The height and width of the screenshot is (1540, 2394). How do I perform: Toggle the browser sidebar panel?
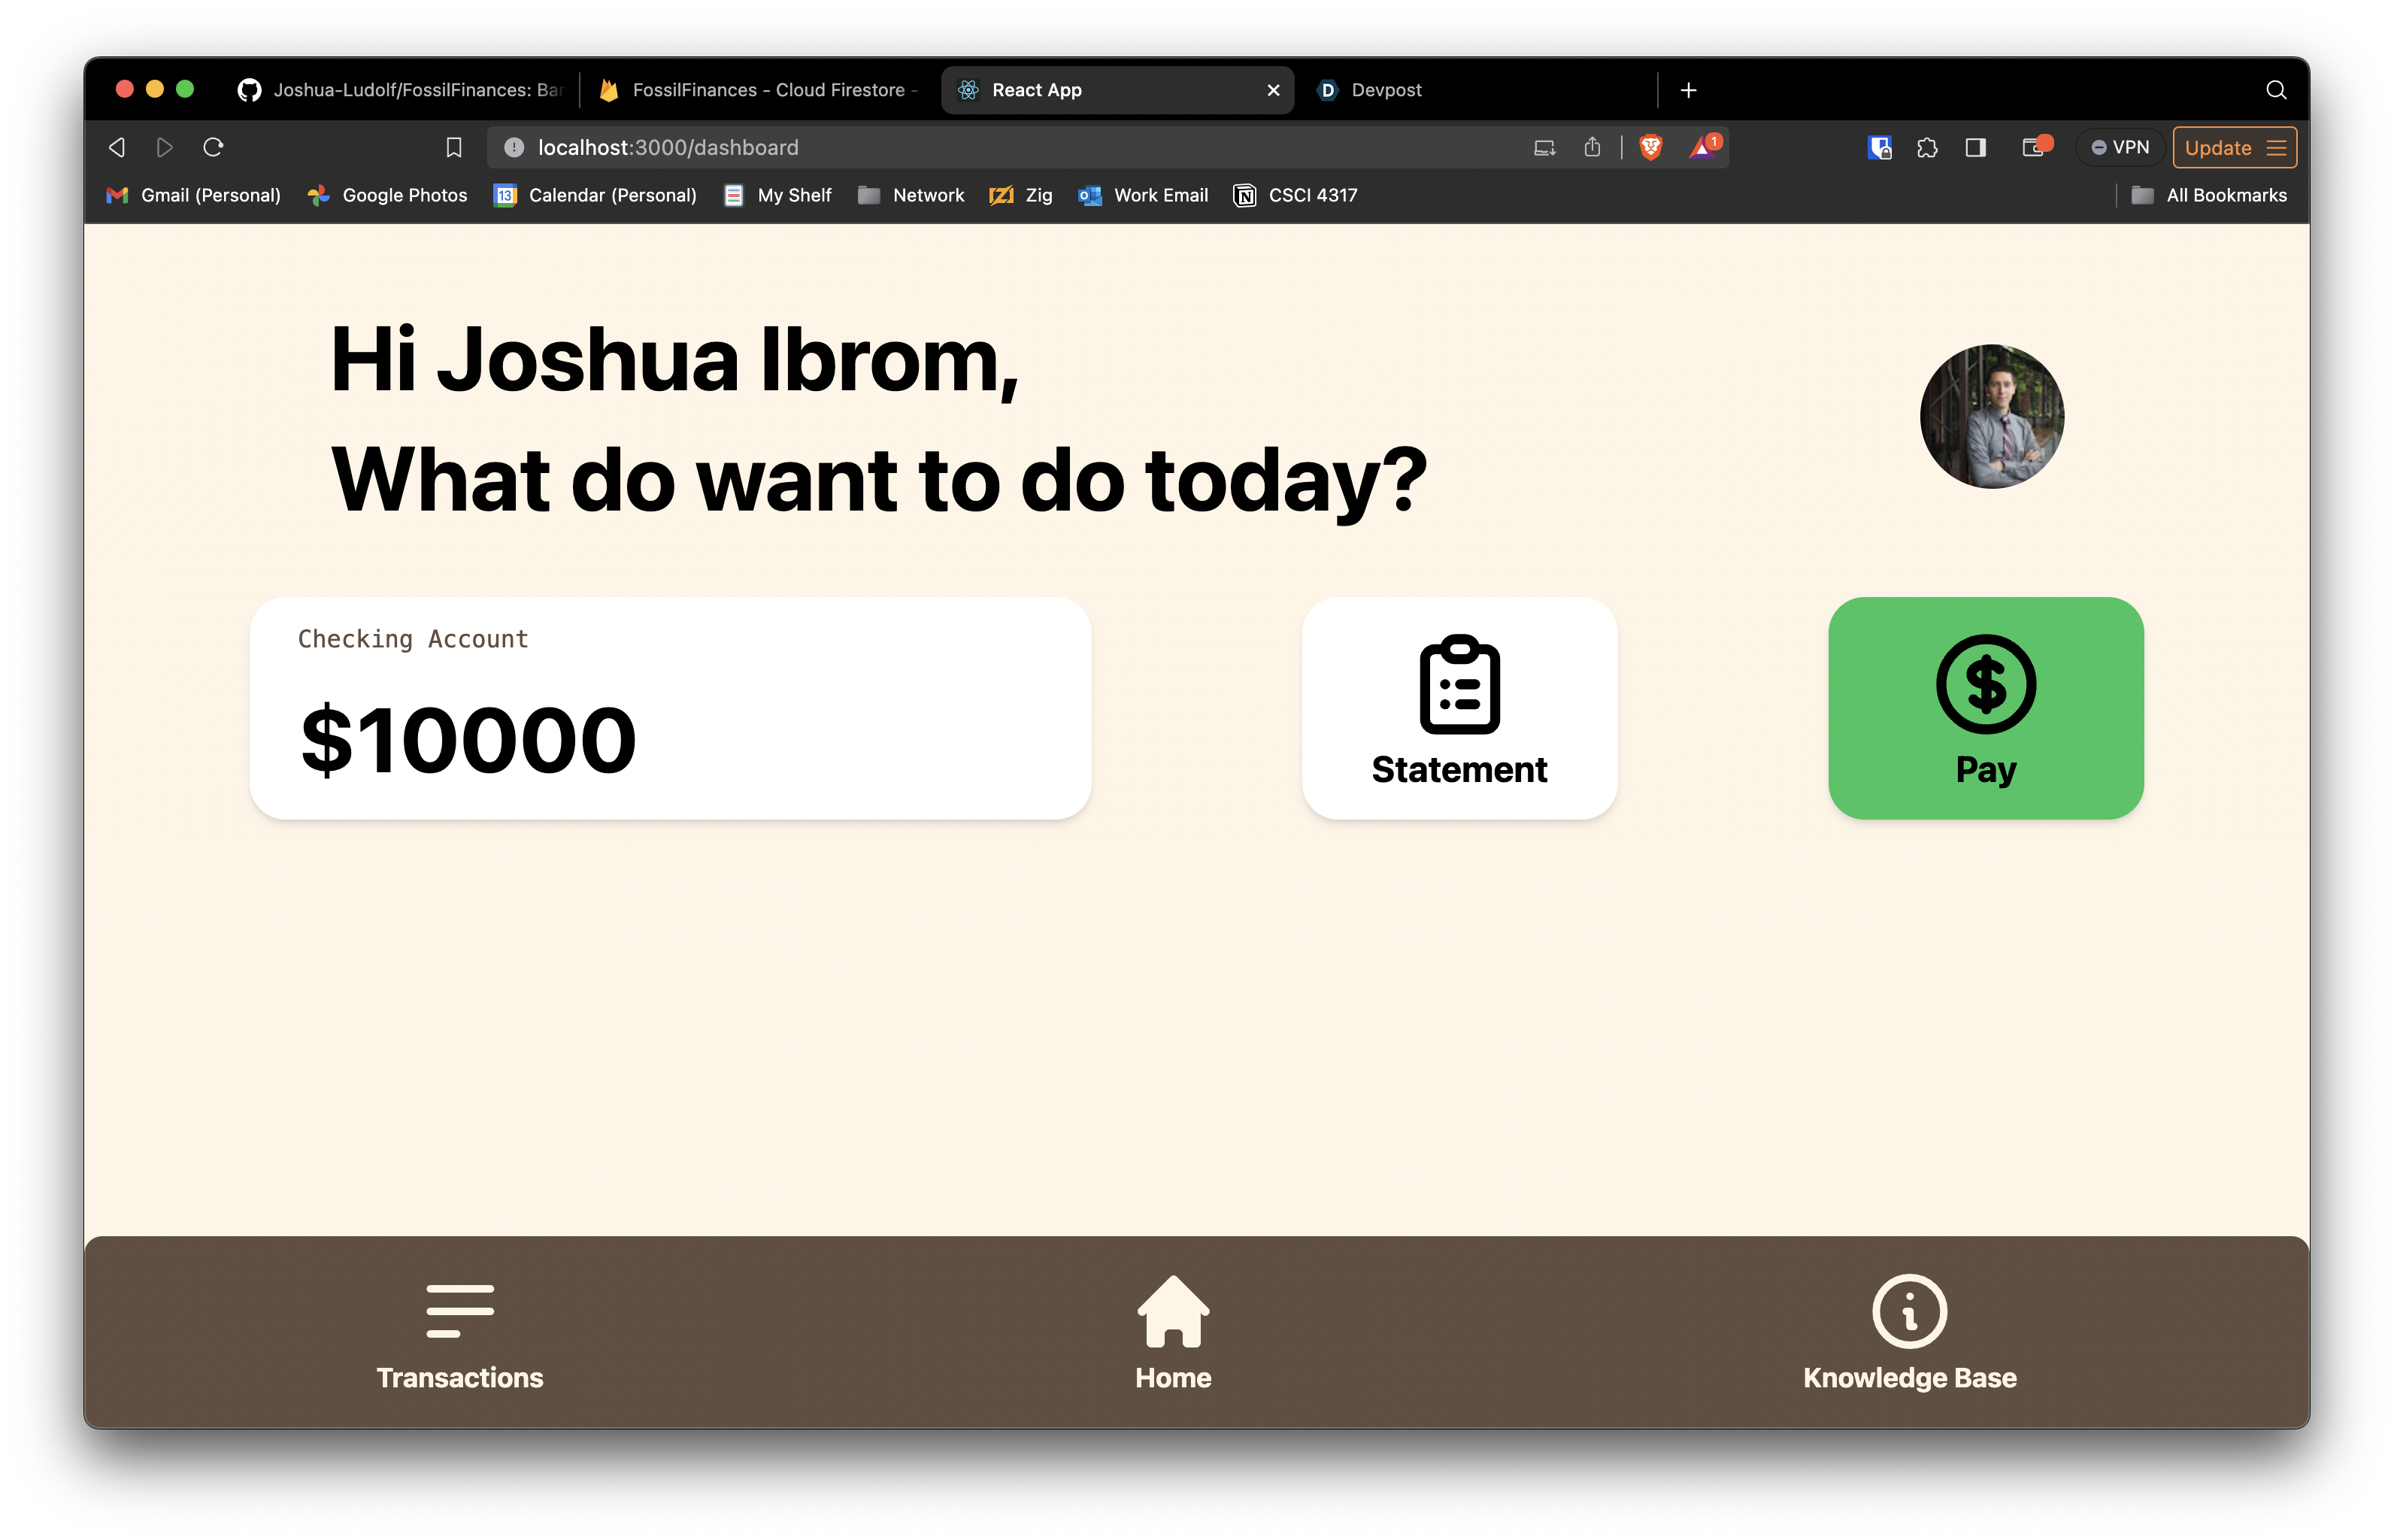[1975, 148]
